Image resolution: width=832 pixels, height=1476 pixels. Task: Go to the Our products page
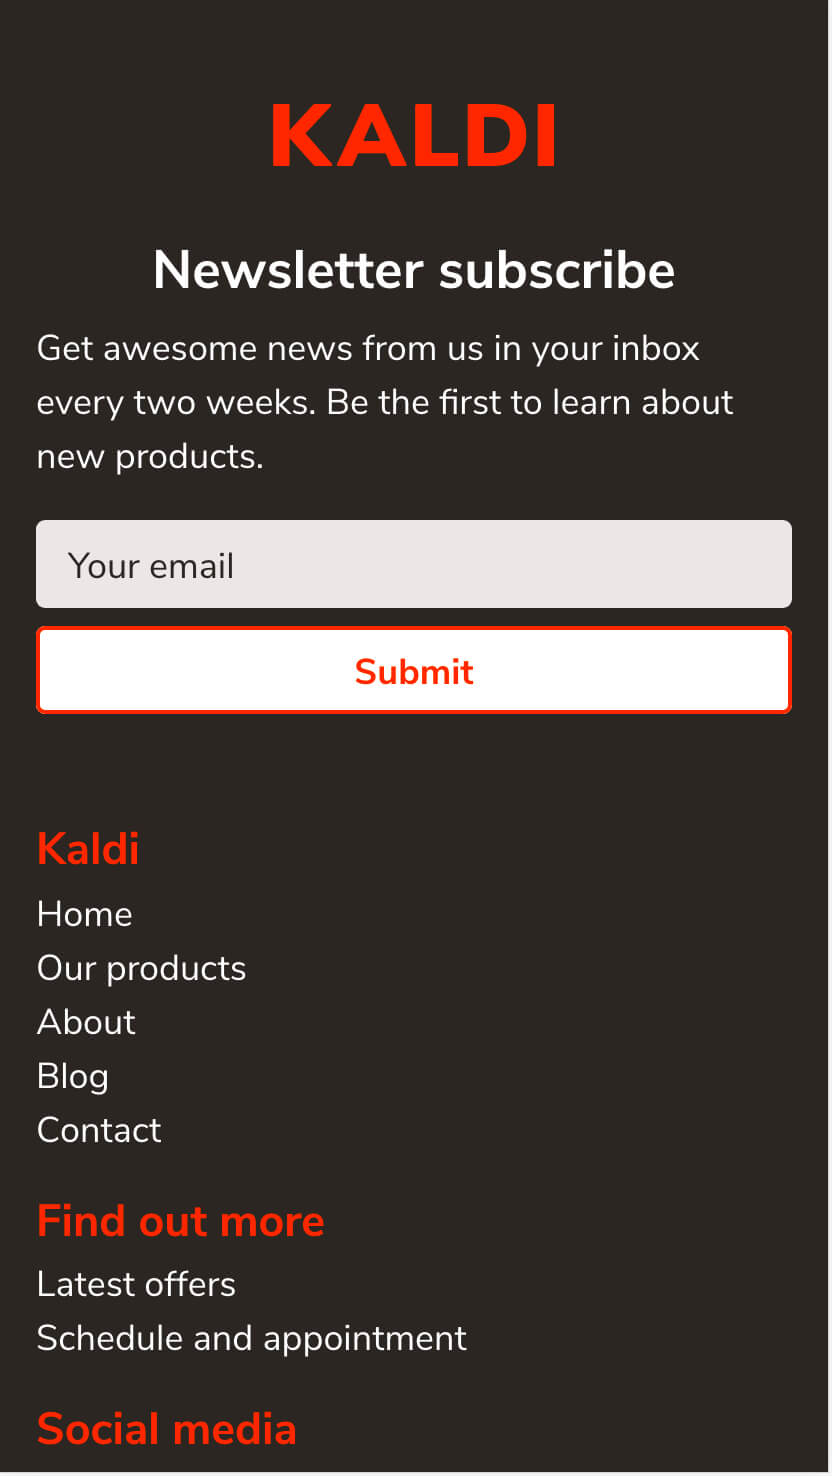coord(141,968)
